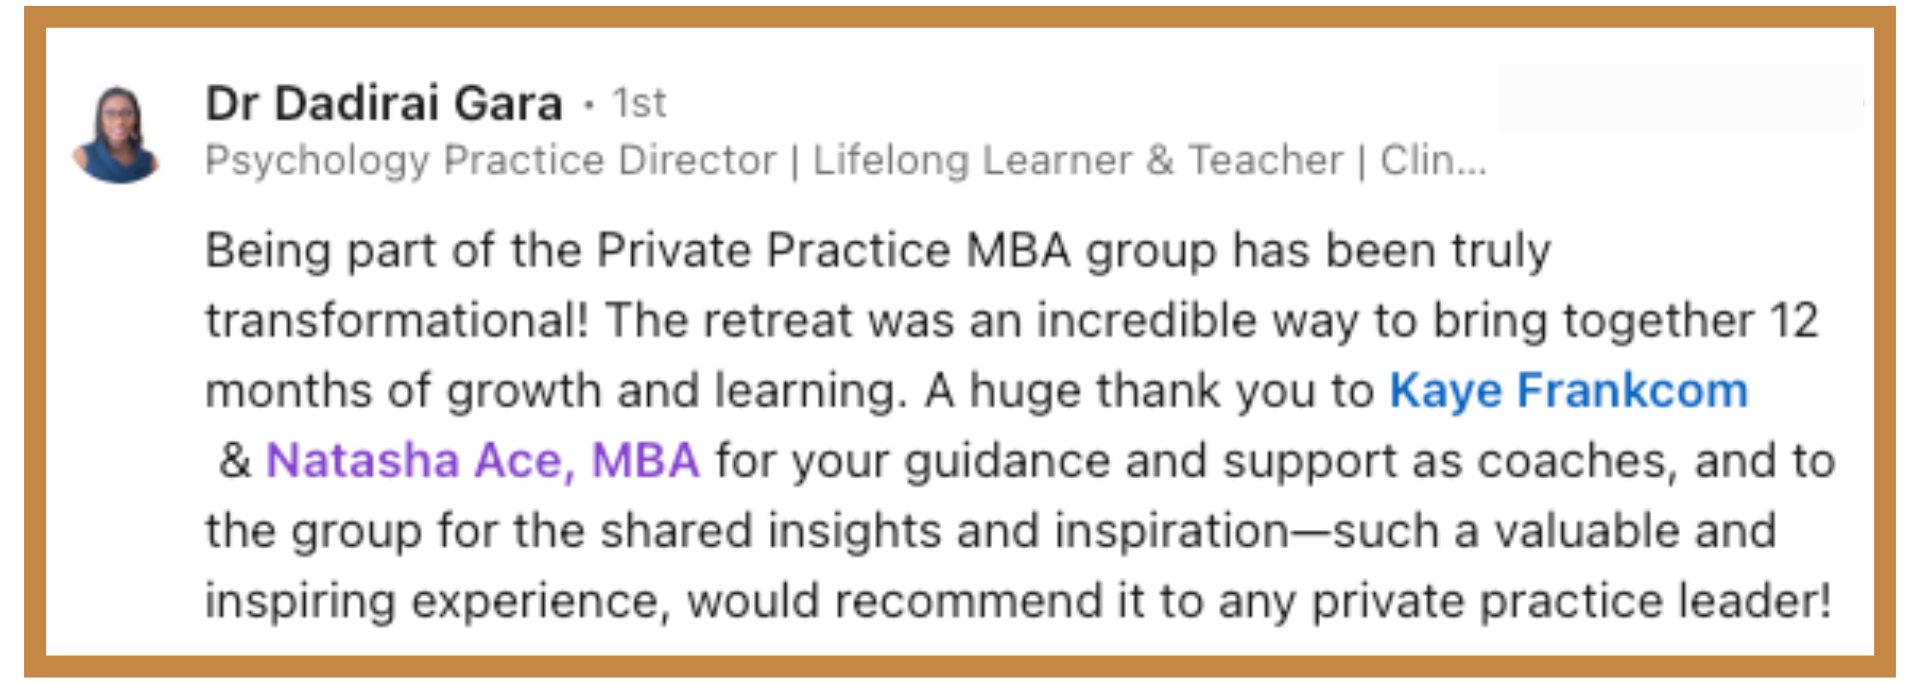Image resolution: width=1920 pixels, height=685 pixels.
Task: Click the Psychology Practice Director headline text
Action: pos(490,161)
